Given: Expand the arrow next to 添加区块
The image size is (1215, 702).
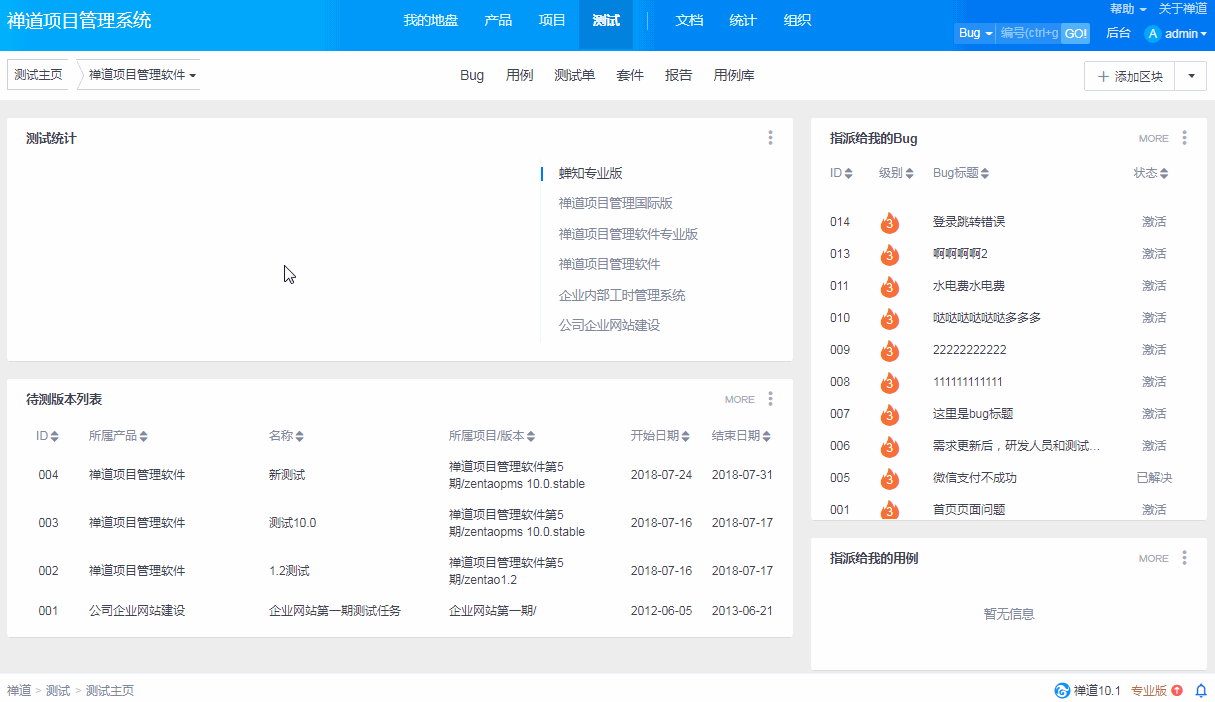Looking at the screenshot, I should pos(1190,76).
